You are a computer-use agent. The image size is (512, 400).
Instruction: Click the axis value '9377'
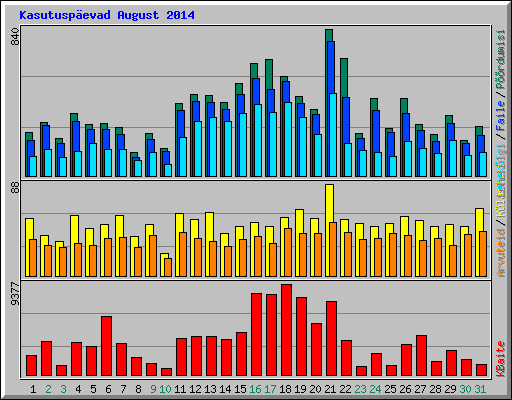(x=15, y=294)
